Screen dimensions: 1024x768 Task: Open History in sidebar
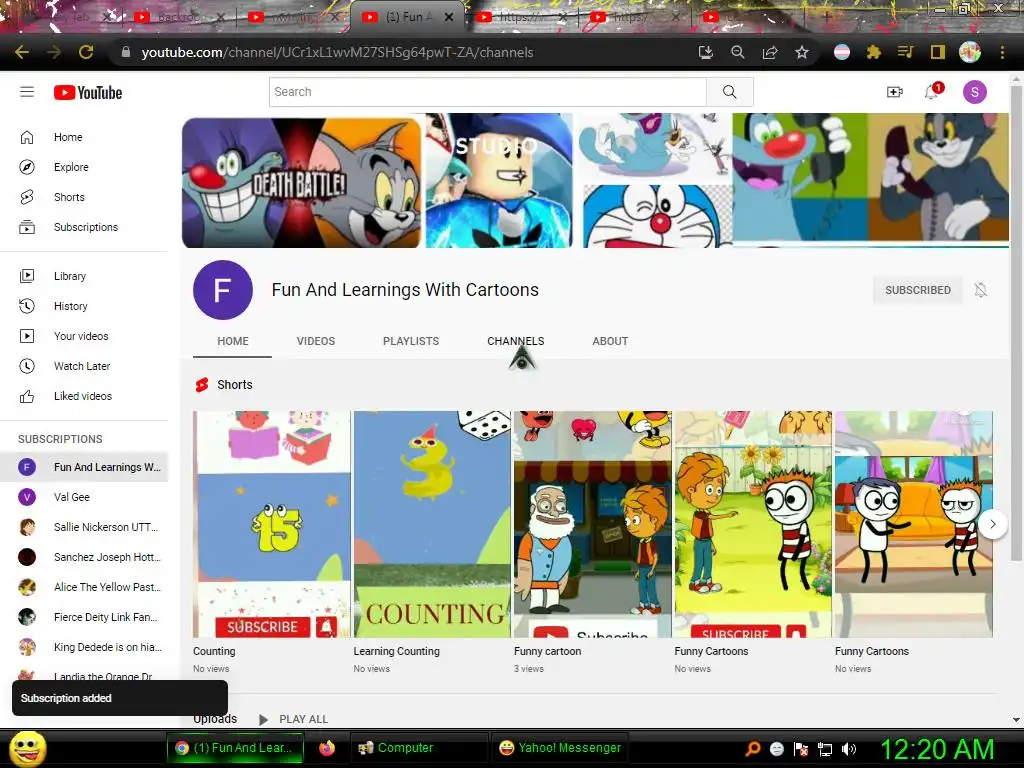(x=84, y=306)
